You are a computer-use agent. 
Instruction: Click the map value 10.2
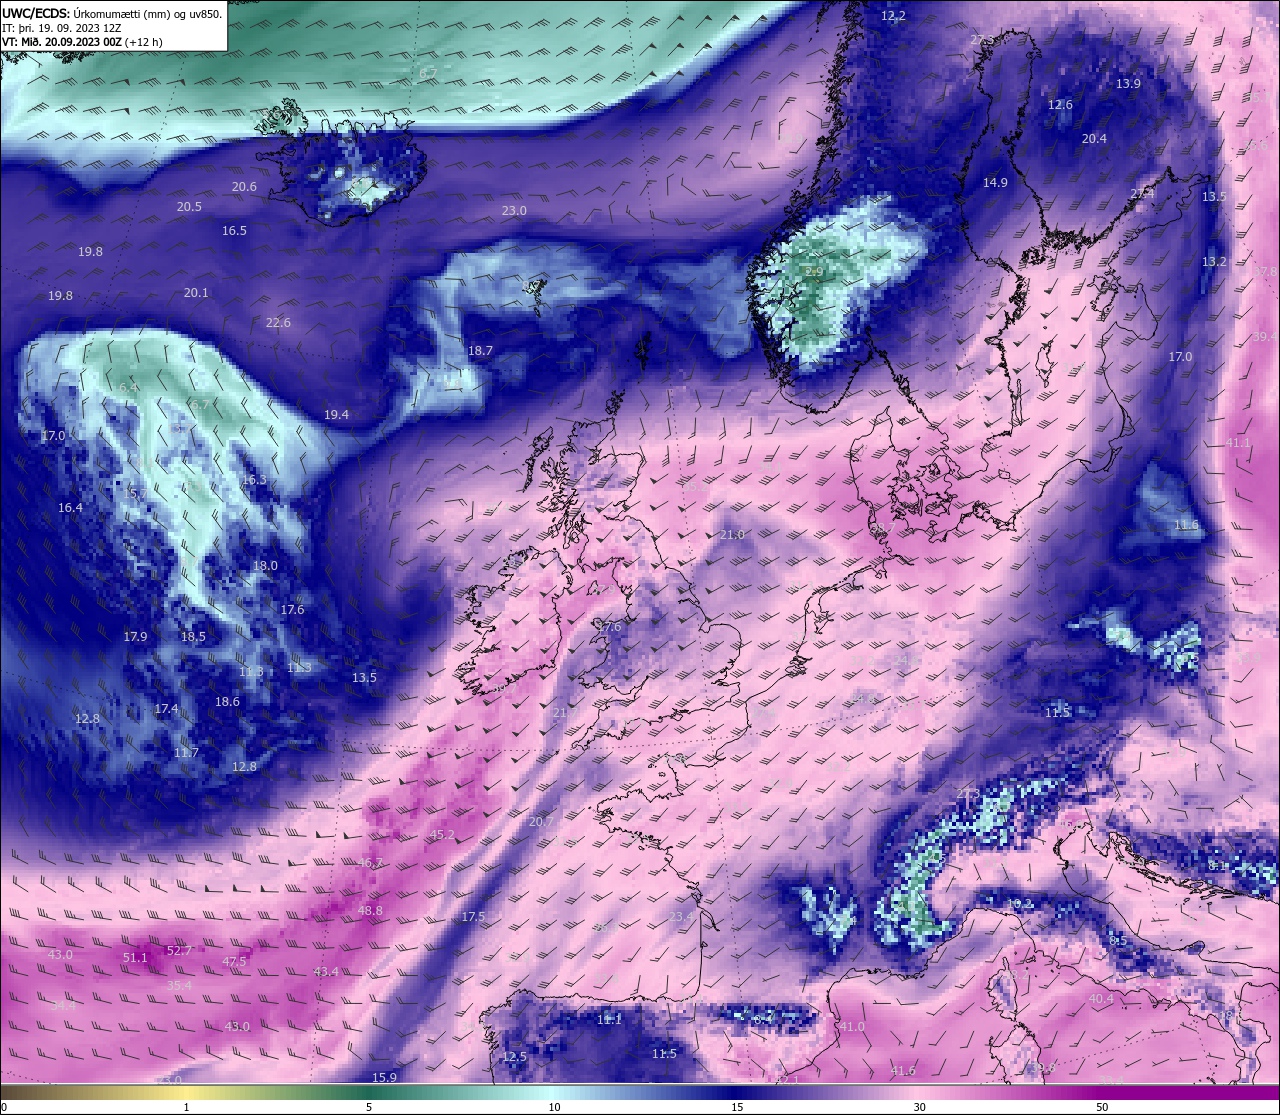click(x=1019, y=904)
